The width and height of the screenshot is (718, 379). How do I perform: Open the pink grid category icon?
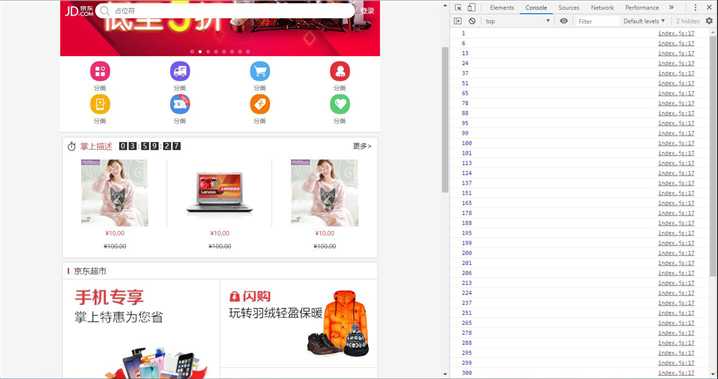[x=100, y=71]
